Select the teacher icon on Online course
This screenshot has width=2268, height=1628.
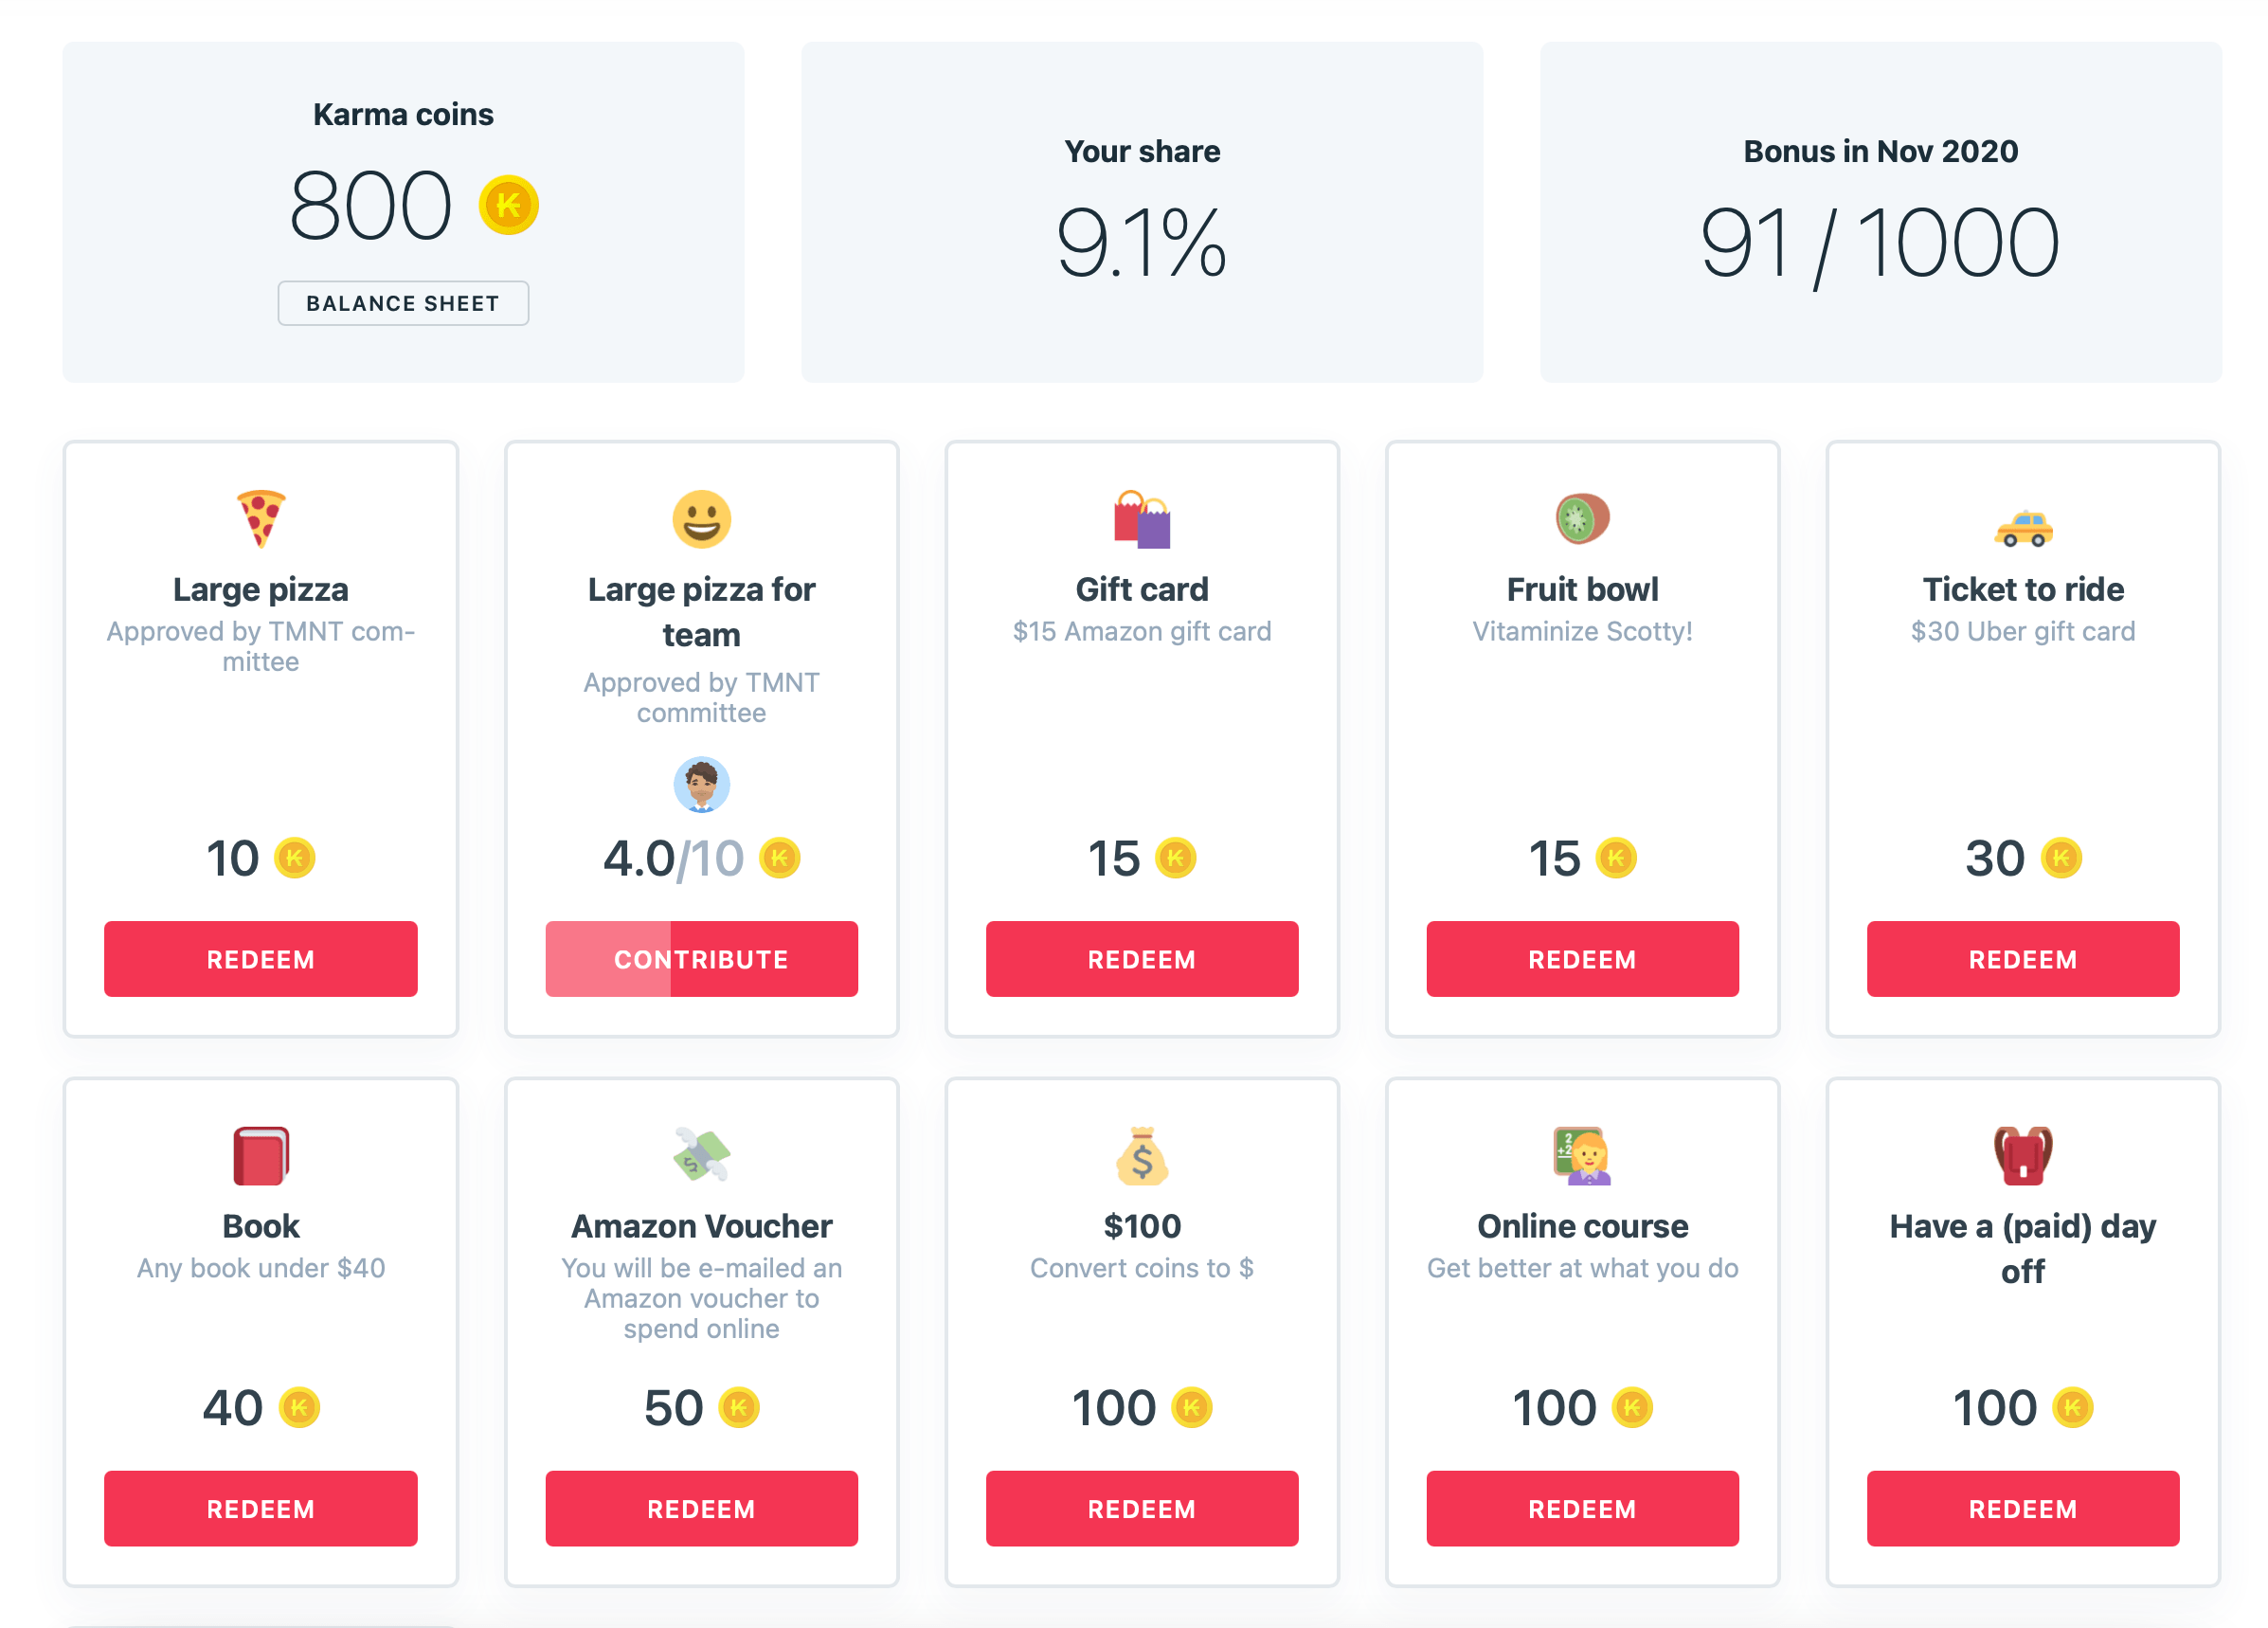[x=1582, y=1156]
